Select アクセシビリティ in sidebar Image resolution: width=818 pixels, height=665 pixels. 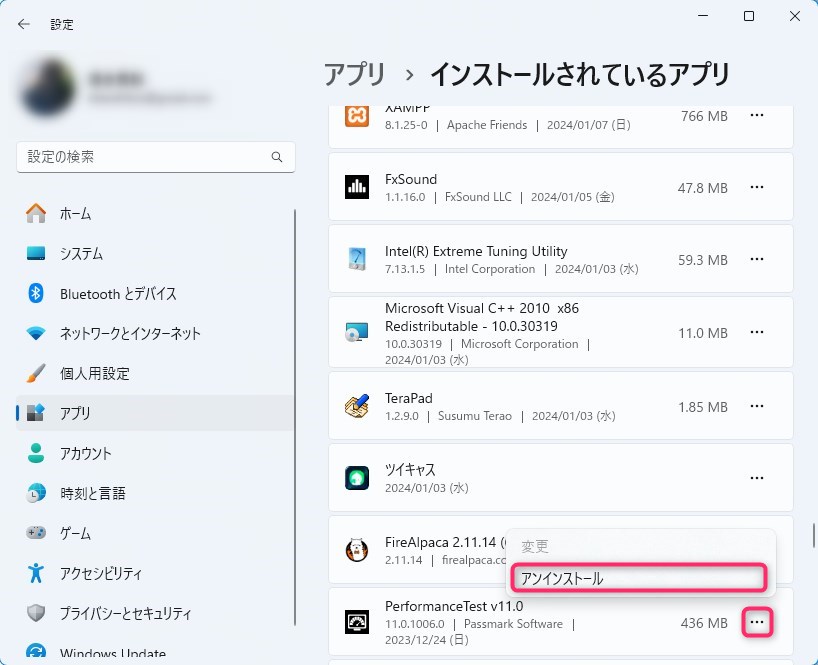(100, 573)
